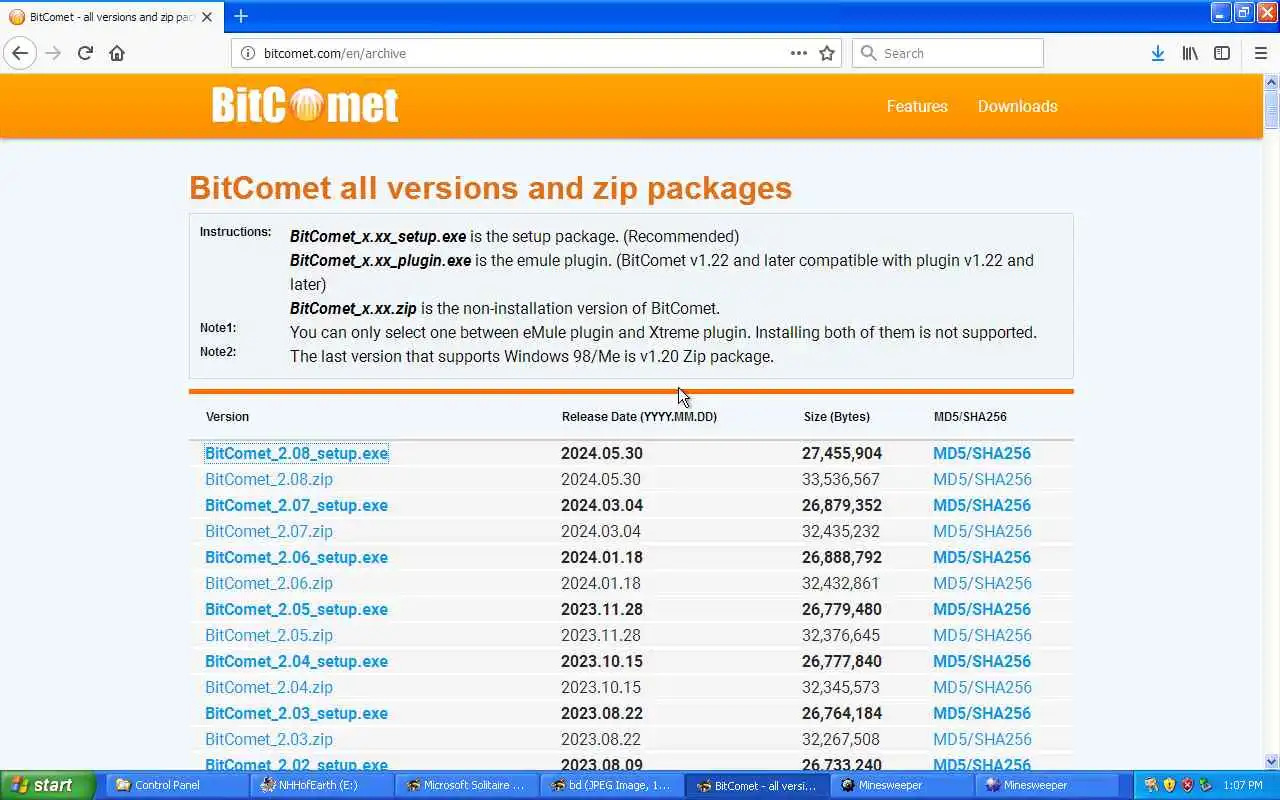Download BitComet_2.07.zip
The width and height of the screenshot is (1280, 800).
[269, 531]
